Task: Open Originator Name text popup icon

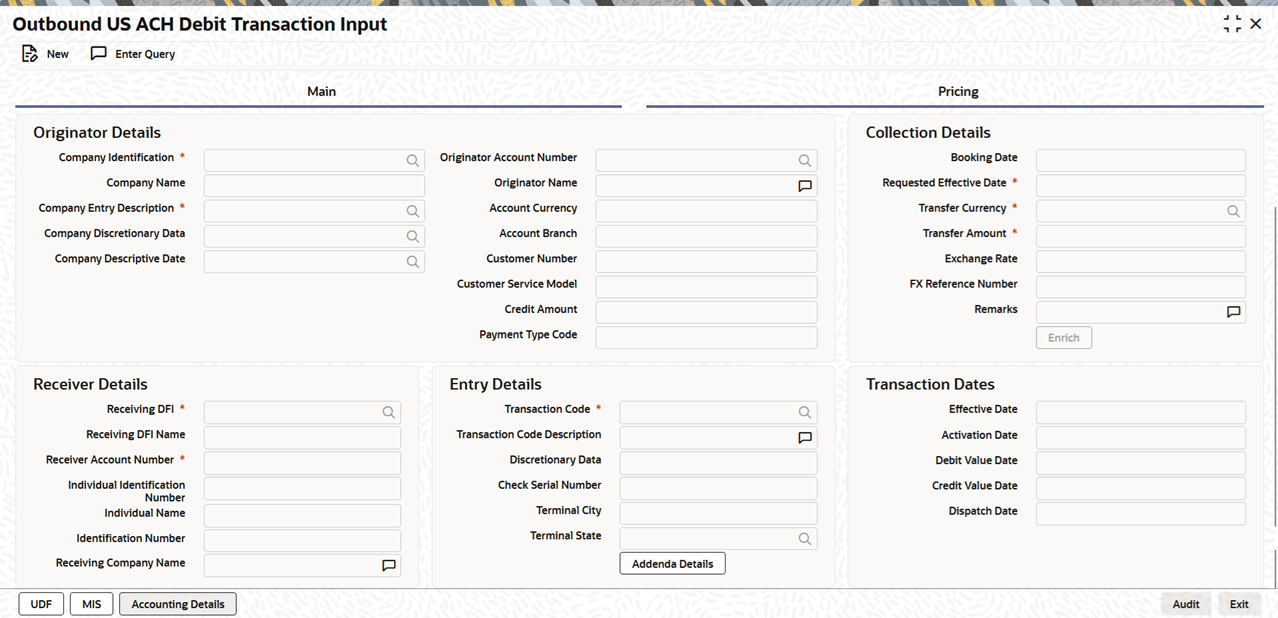Action: click(x=805, y=186)
